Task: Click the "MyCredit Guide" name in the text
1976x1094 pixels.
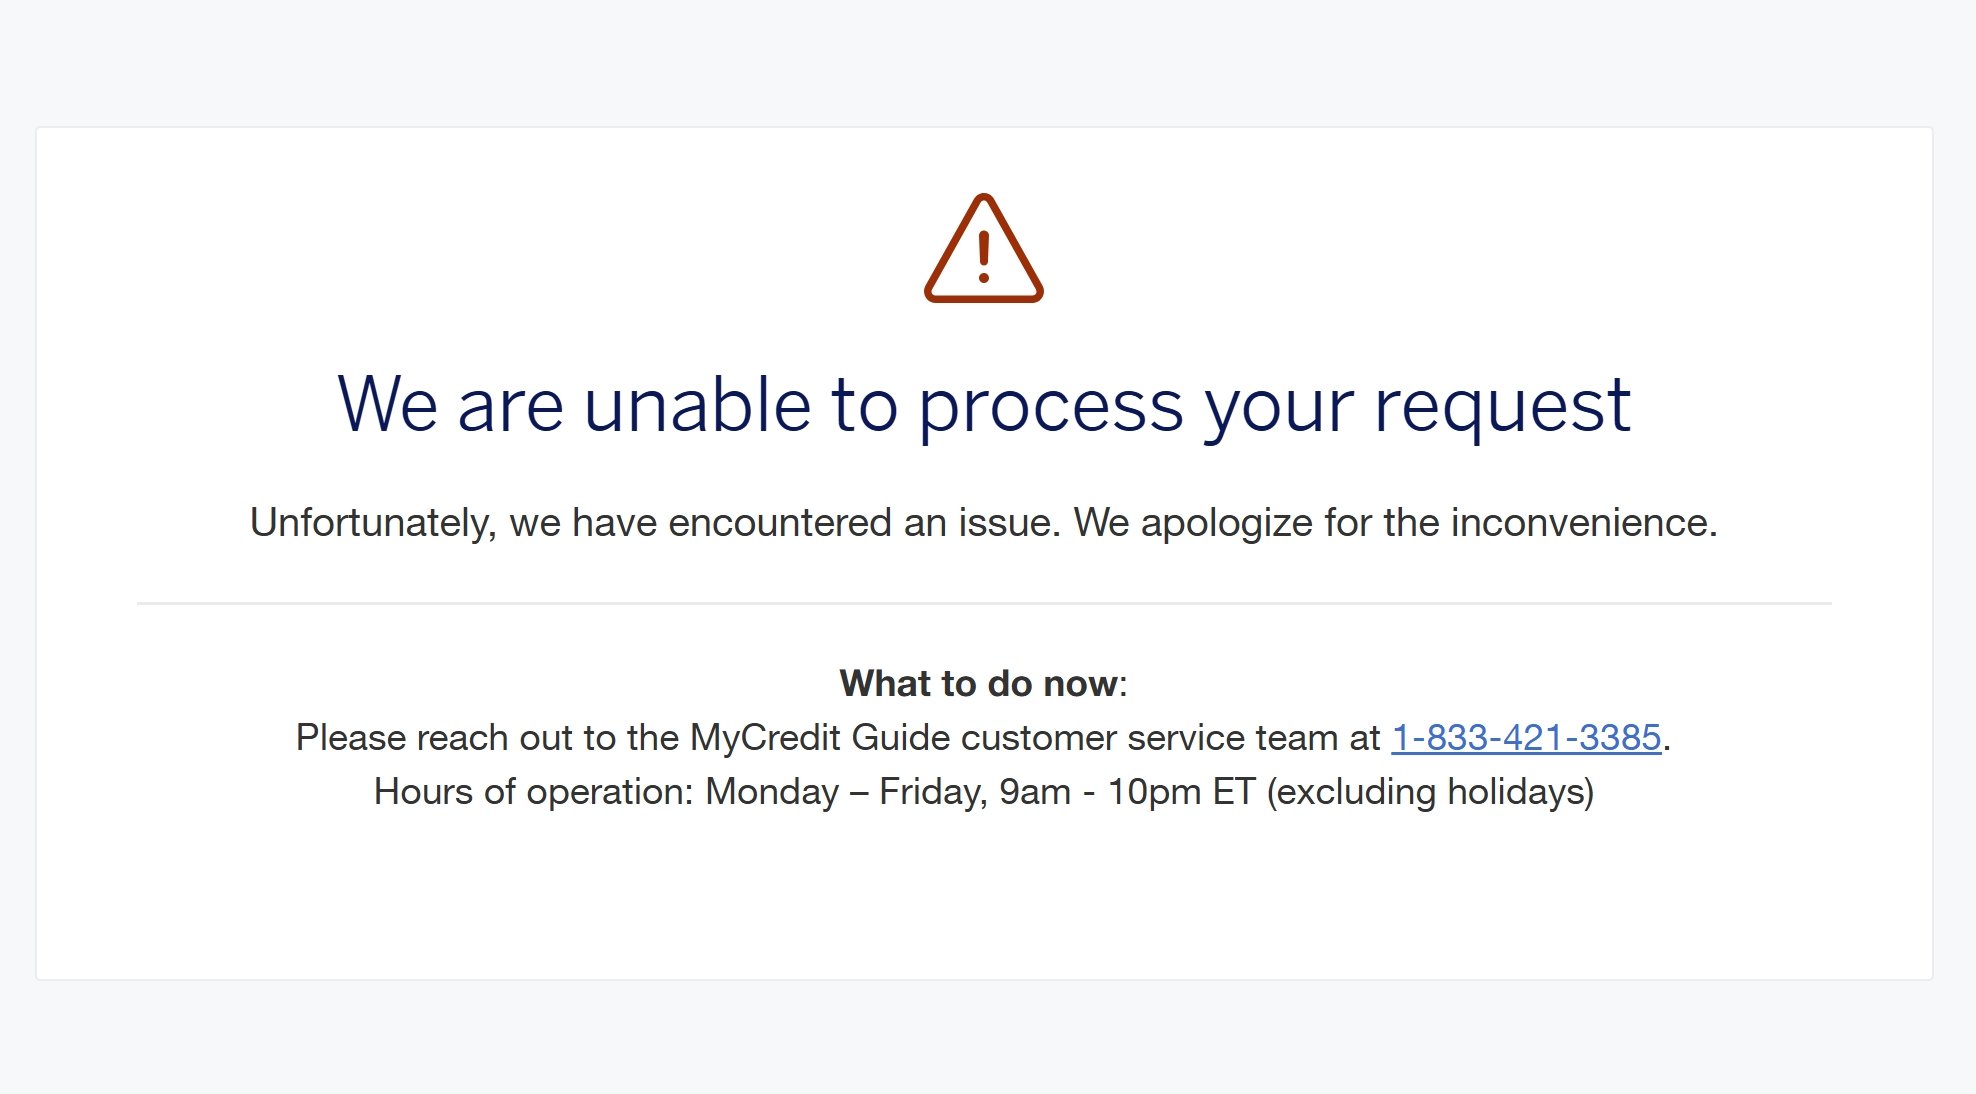Action: tap(820, 738)
